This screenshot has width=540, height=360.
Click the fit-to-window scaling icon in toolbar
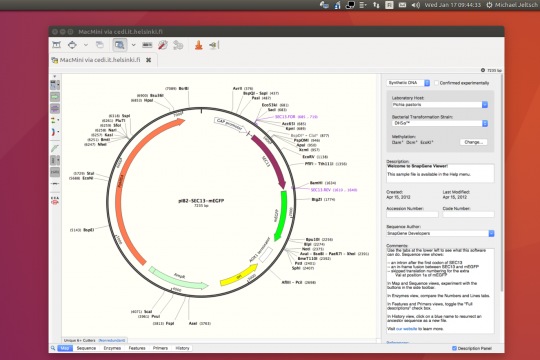(72, 45)
